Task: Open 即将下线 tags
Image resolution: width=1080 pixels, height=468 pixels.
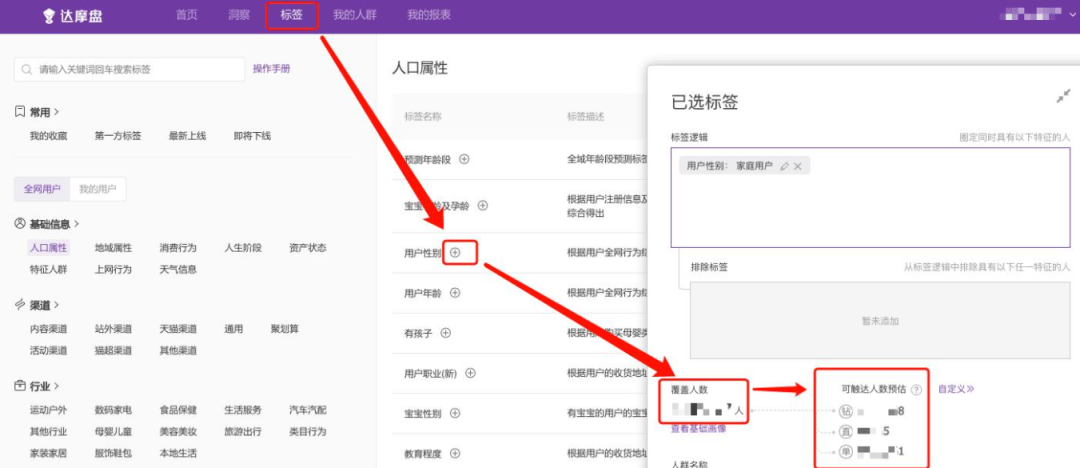Action: (x=252, y=136)
